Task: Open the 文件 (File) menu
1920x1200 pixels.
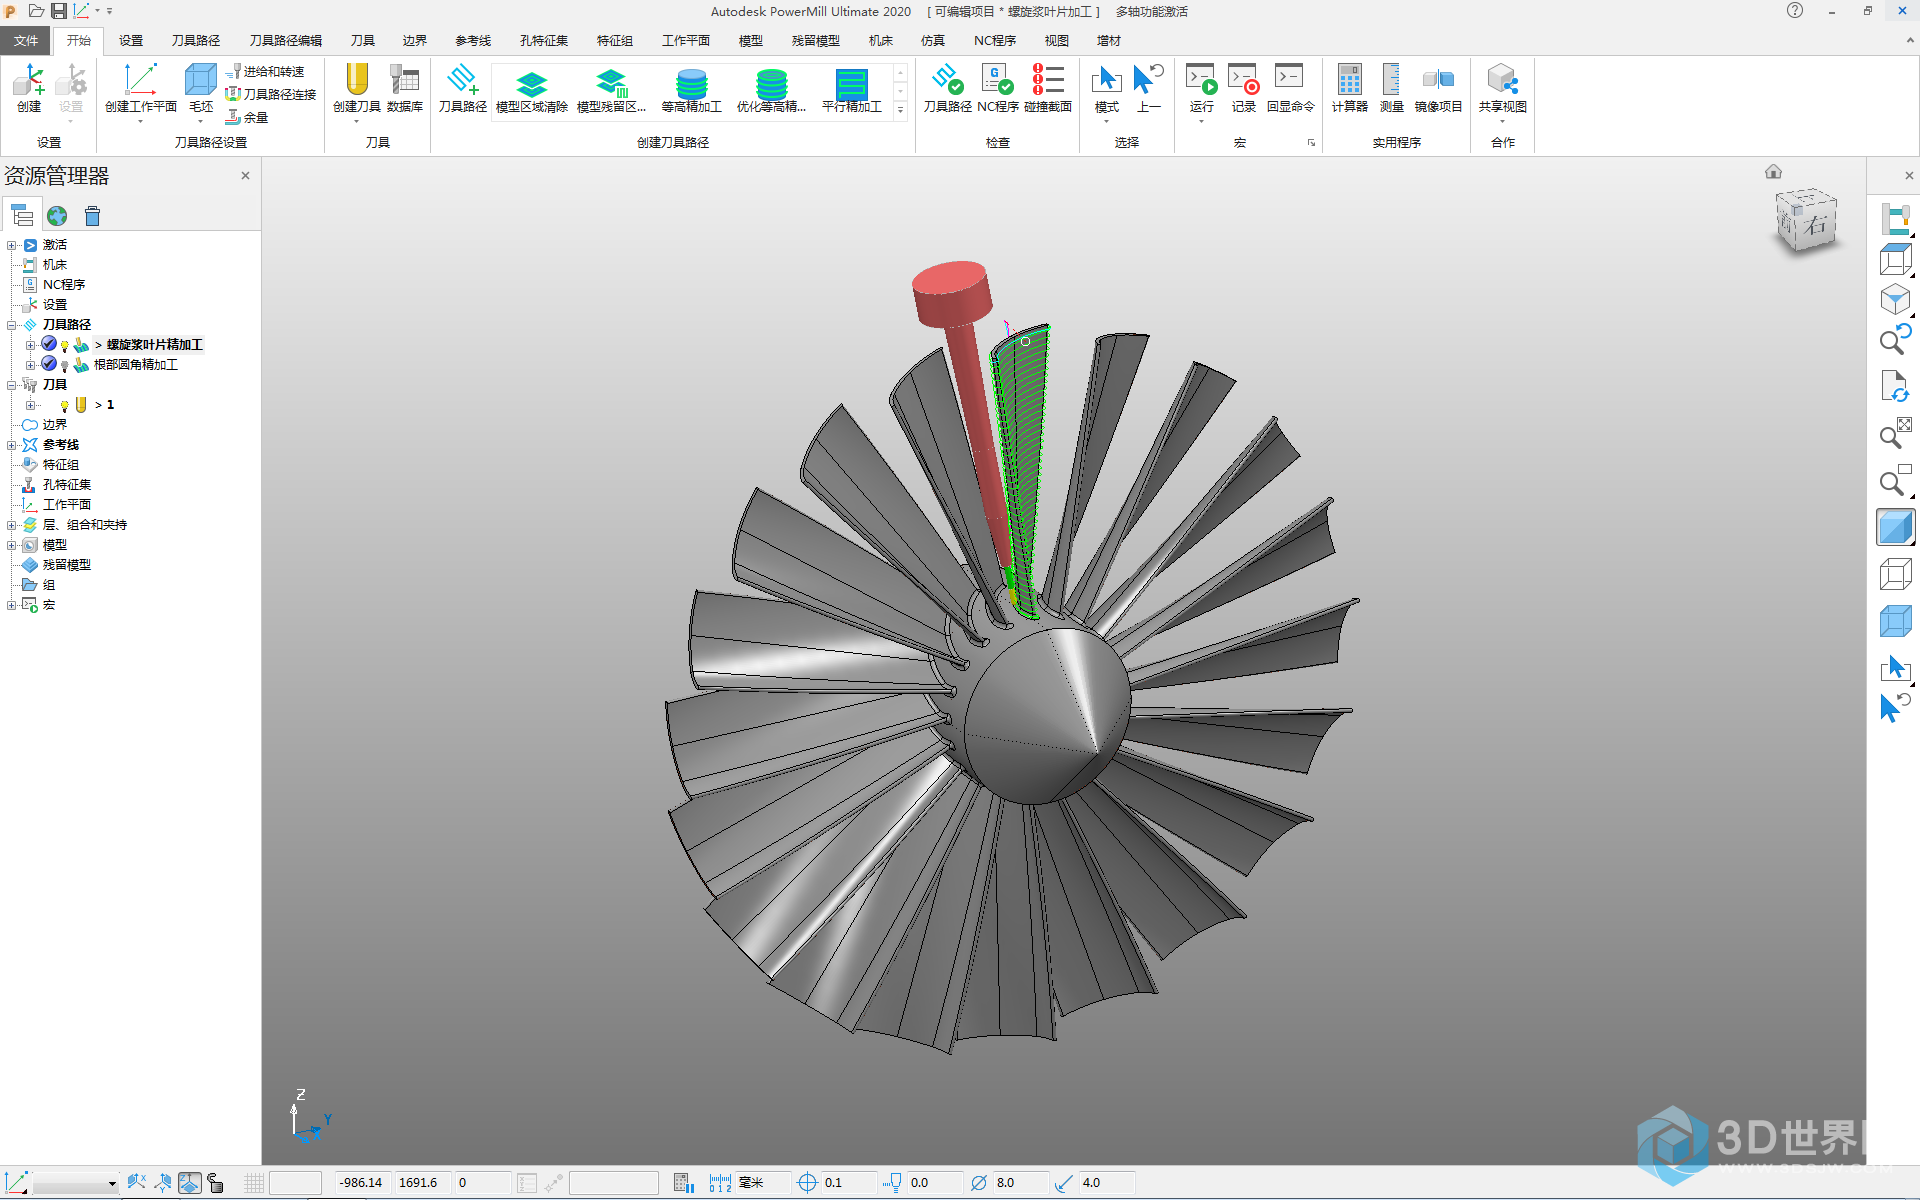Action: [x=26, y=40]
